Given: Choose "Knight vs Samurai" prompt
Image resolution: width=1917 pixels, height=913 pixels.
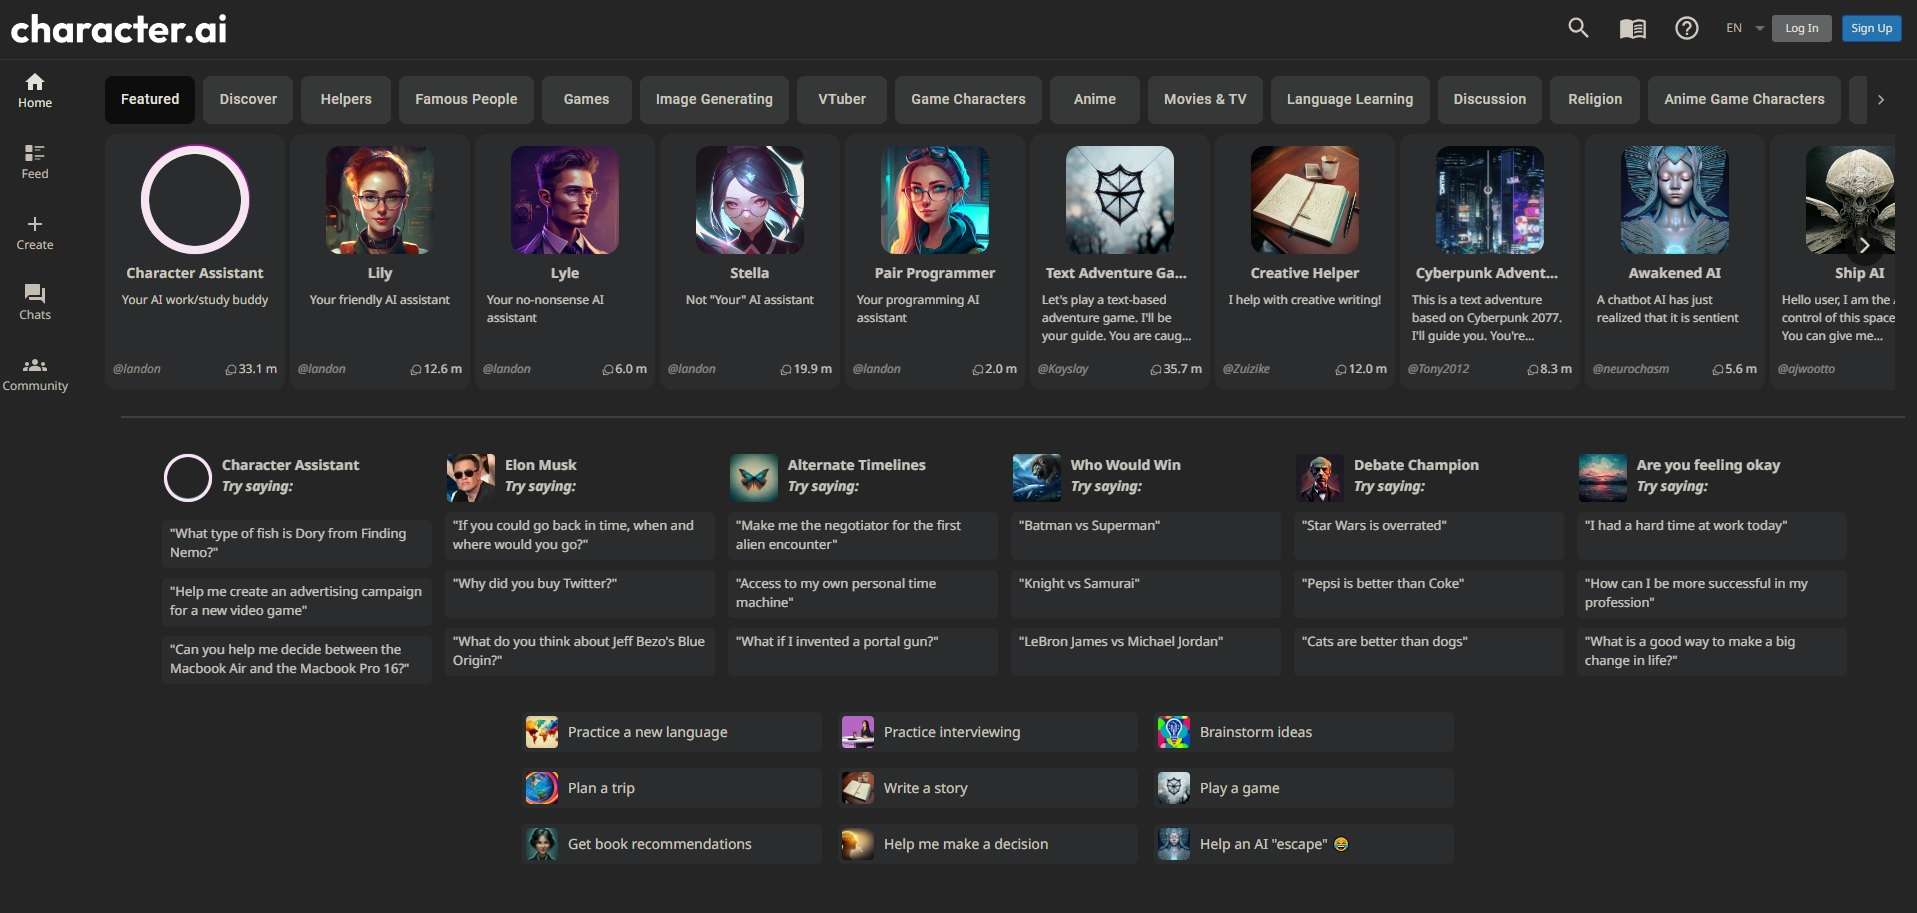Looking at the screenshot, I should click(1146, 593).
